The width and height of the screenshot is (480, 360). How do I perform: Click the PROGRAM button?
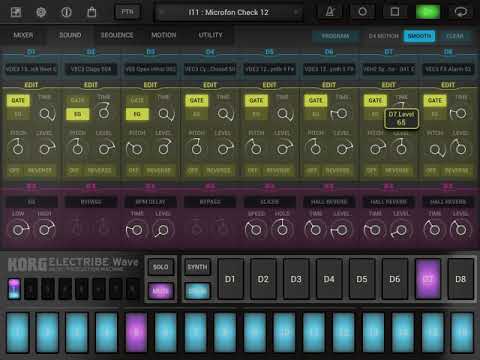coord(335,36)
